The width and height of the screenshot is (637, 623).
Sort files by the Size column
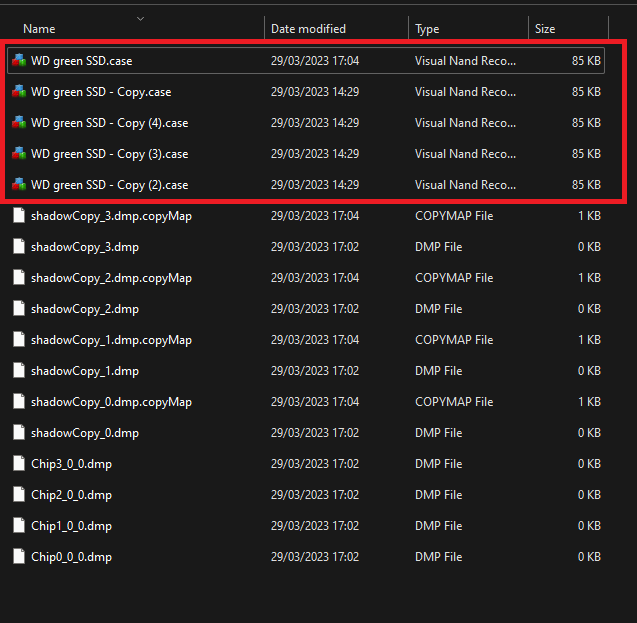coord(545,29)
